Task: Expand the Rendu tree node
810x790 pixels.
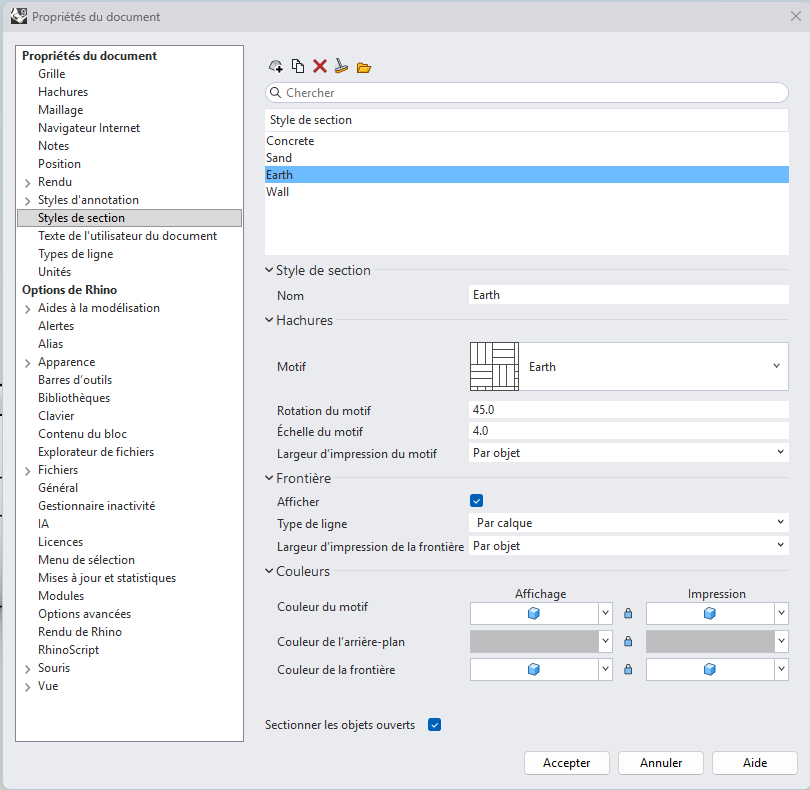Action: pyautogui.click(x=28, y=183)
